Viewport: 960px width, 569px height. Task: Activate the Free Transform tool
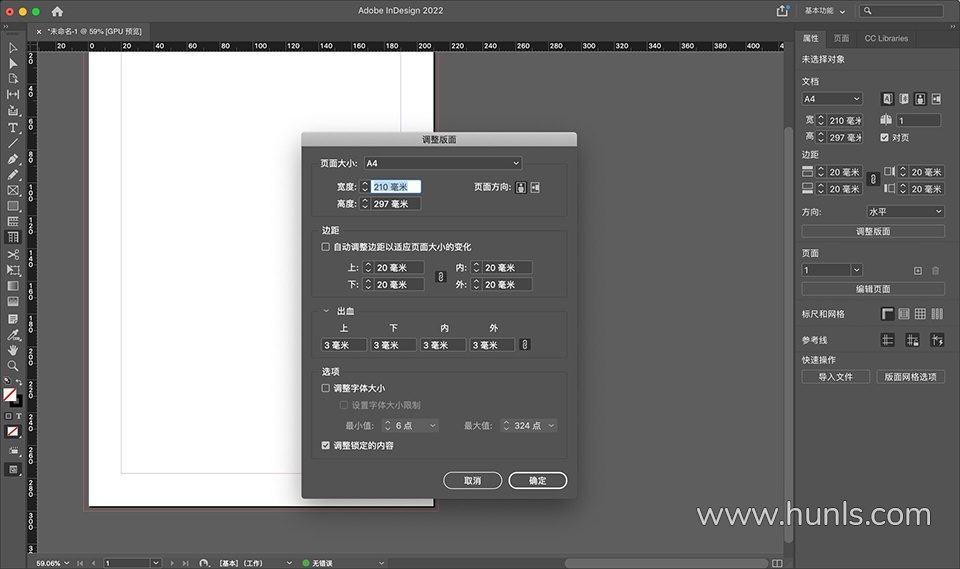point(13,270)
